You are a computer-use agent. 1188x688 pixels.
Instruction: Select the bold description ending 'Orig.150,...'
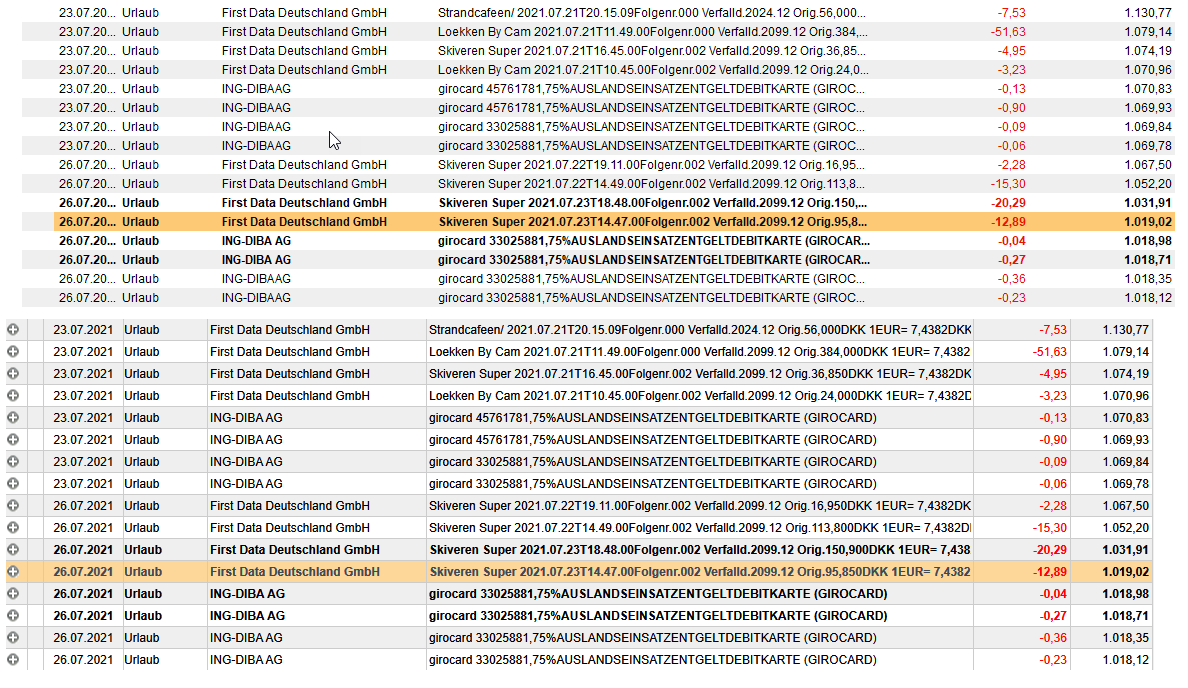click(652, 202)
